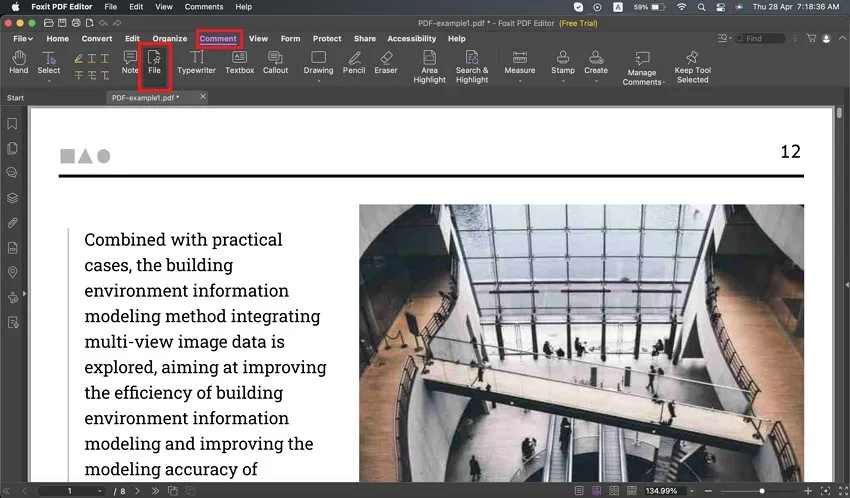Toggle Keep Tool Selected
The width and height of the screenshot is (850, 498).
click(x=692, y=66)
